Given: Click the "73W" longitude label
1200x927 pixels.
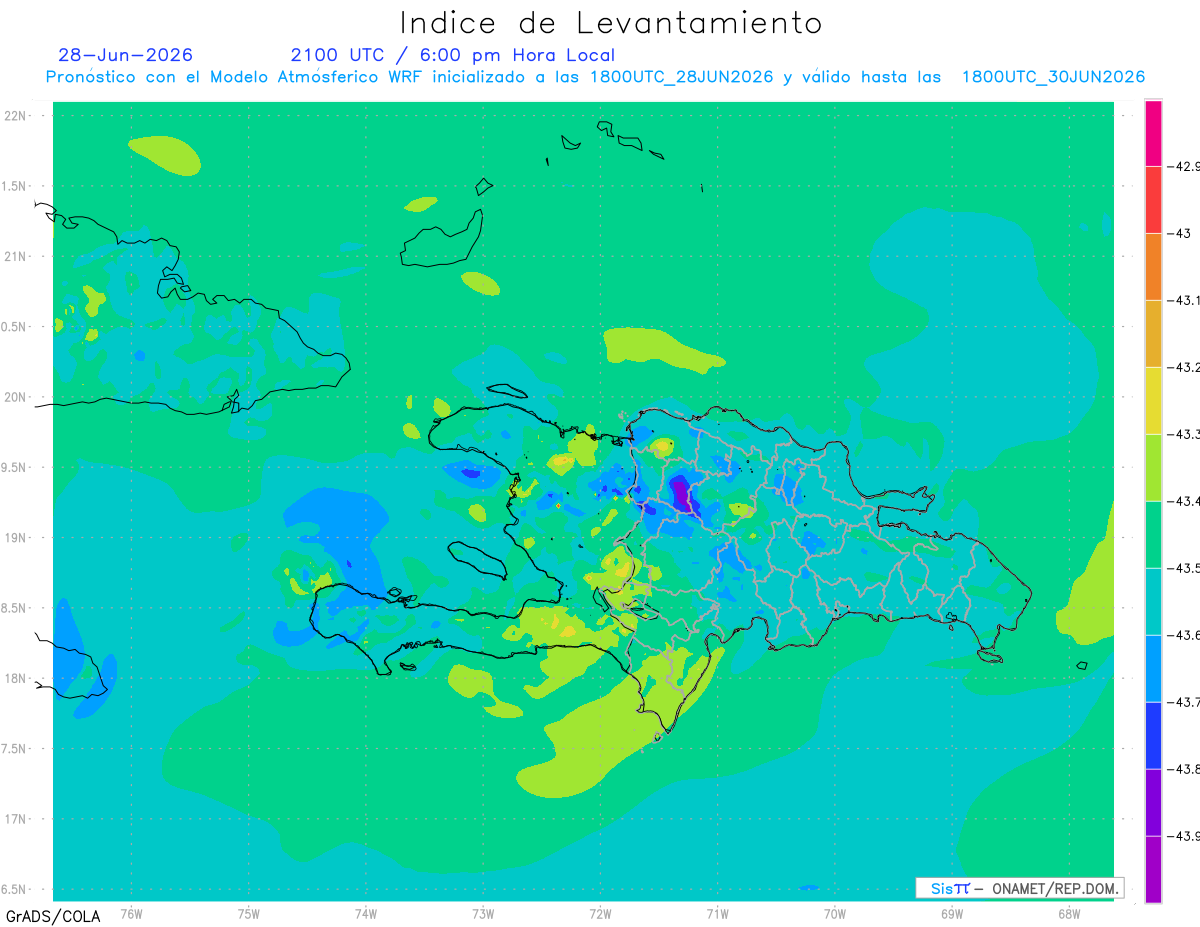Looking at the screenshot, I should [x=483, y=913].
